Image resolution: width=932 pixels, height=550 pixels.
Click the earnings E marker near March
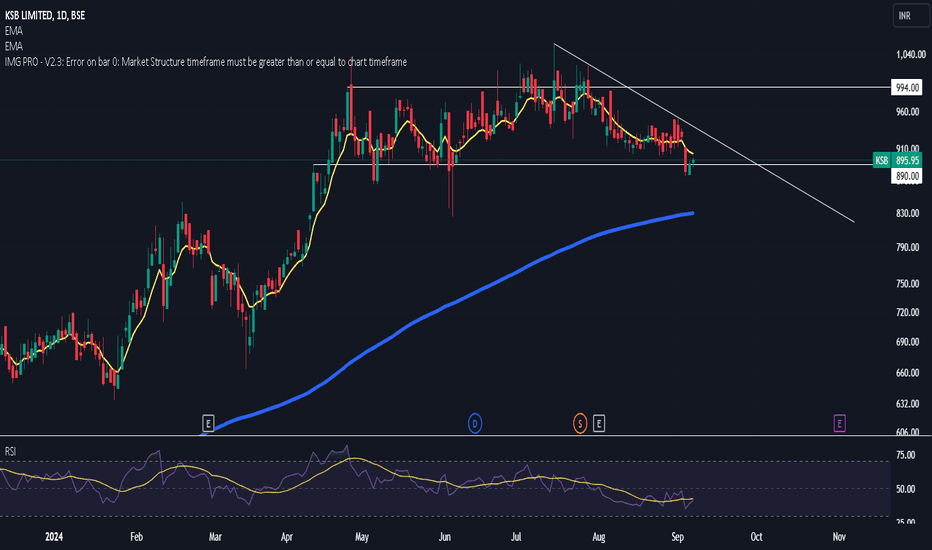208,423
